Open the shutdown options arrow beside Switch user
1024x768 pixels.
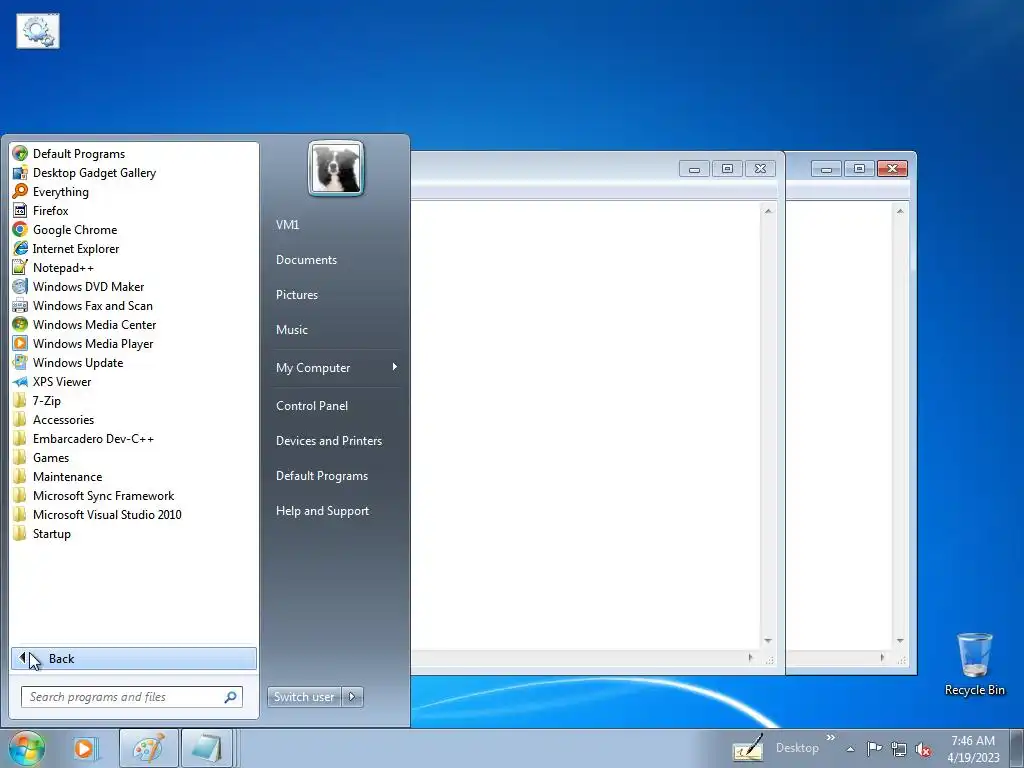[352, 697]
